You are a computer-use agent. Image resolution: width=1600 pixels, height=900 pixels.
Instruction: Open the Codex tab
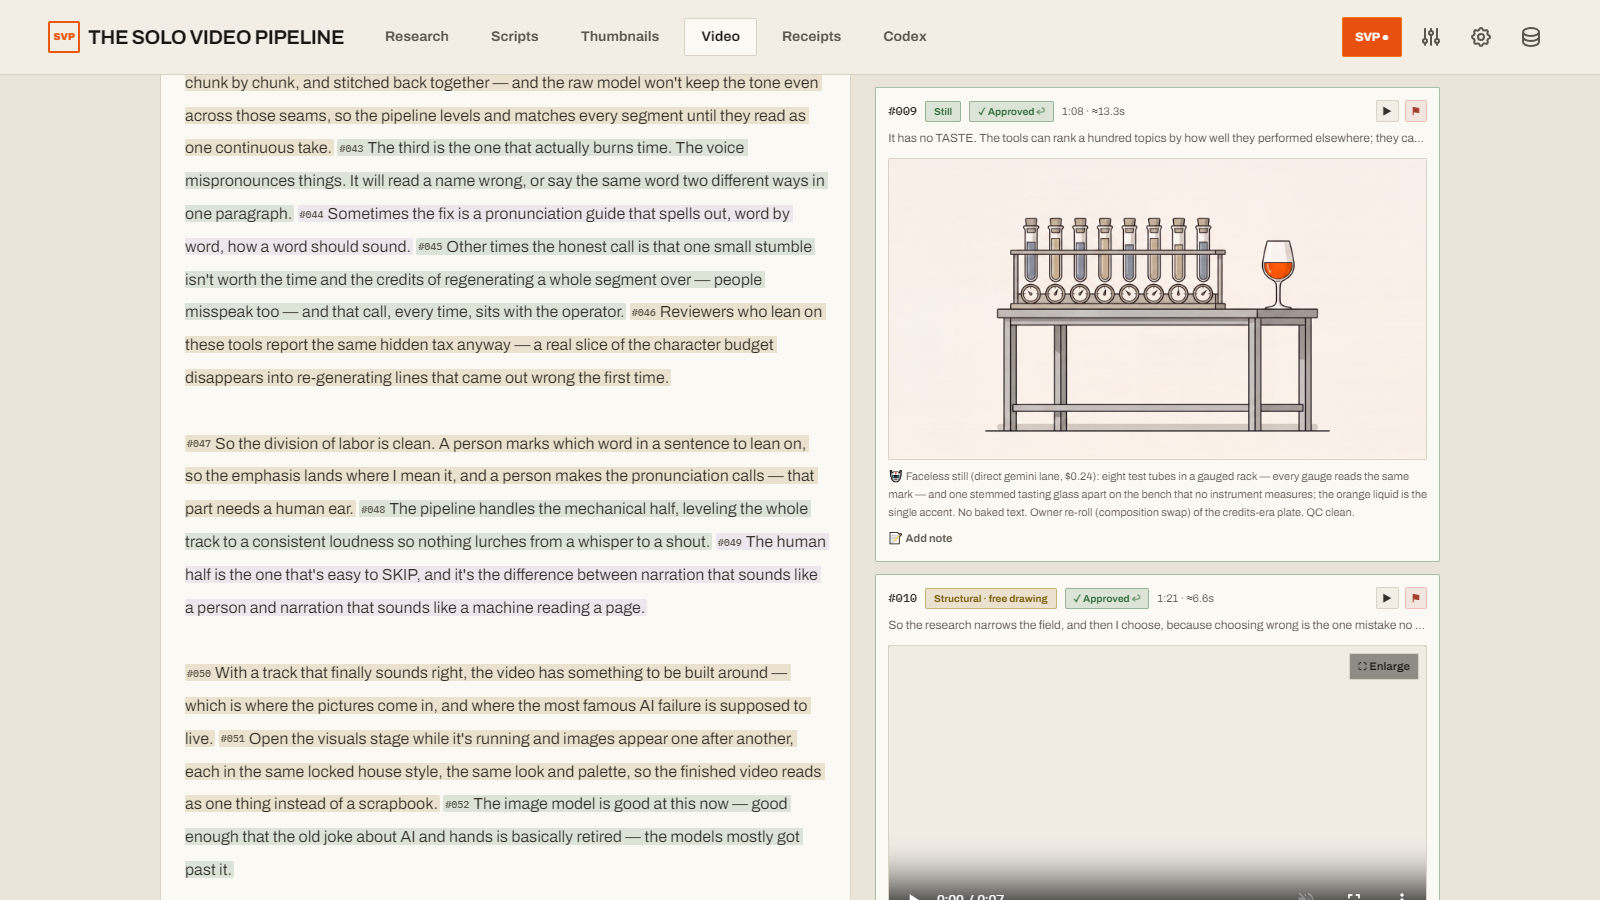[x=905, y=37]
